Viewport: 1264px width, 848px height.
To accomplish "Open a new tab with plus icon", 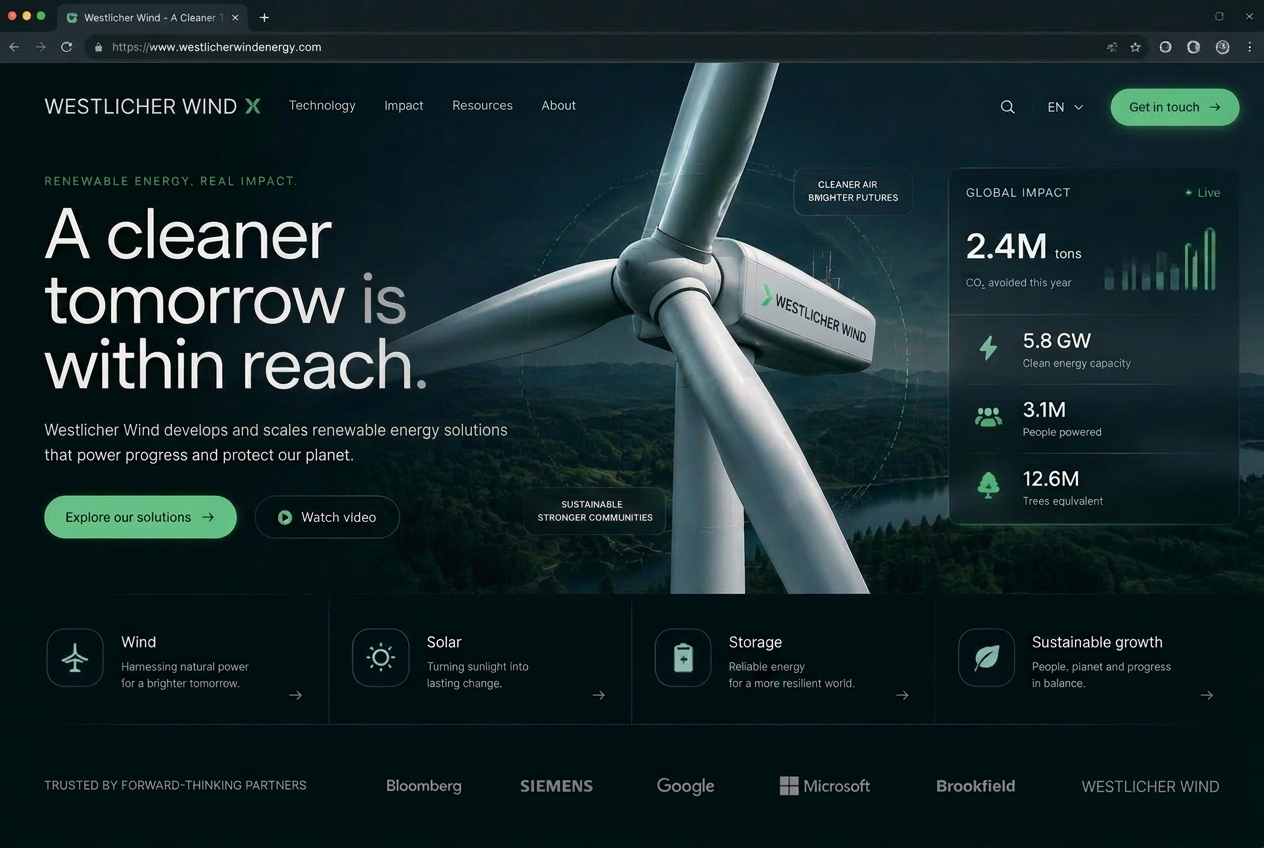I will pyautogui.click(x=264, y=17).
